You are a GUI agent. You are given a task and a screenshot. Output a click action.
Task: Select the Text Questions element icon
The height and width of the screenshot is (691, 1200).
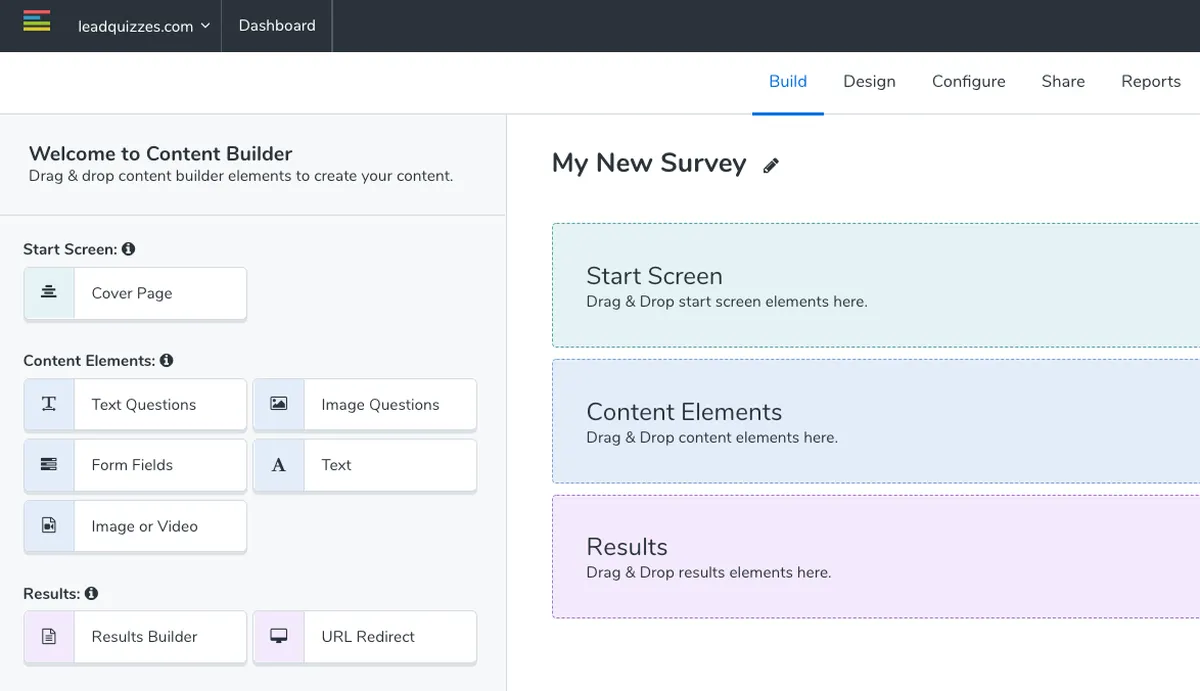[49, 404]
